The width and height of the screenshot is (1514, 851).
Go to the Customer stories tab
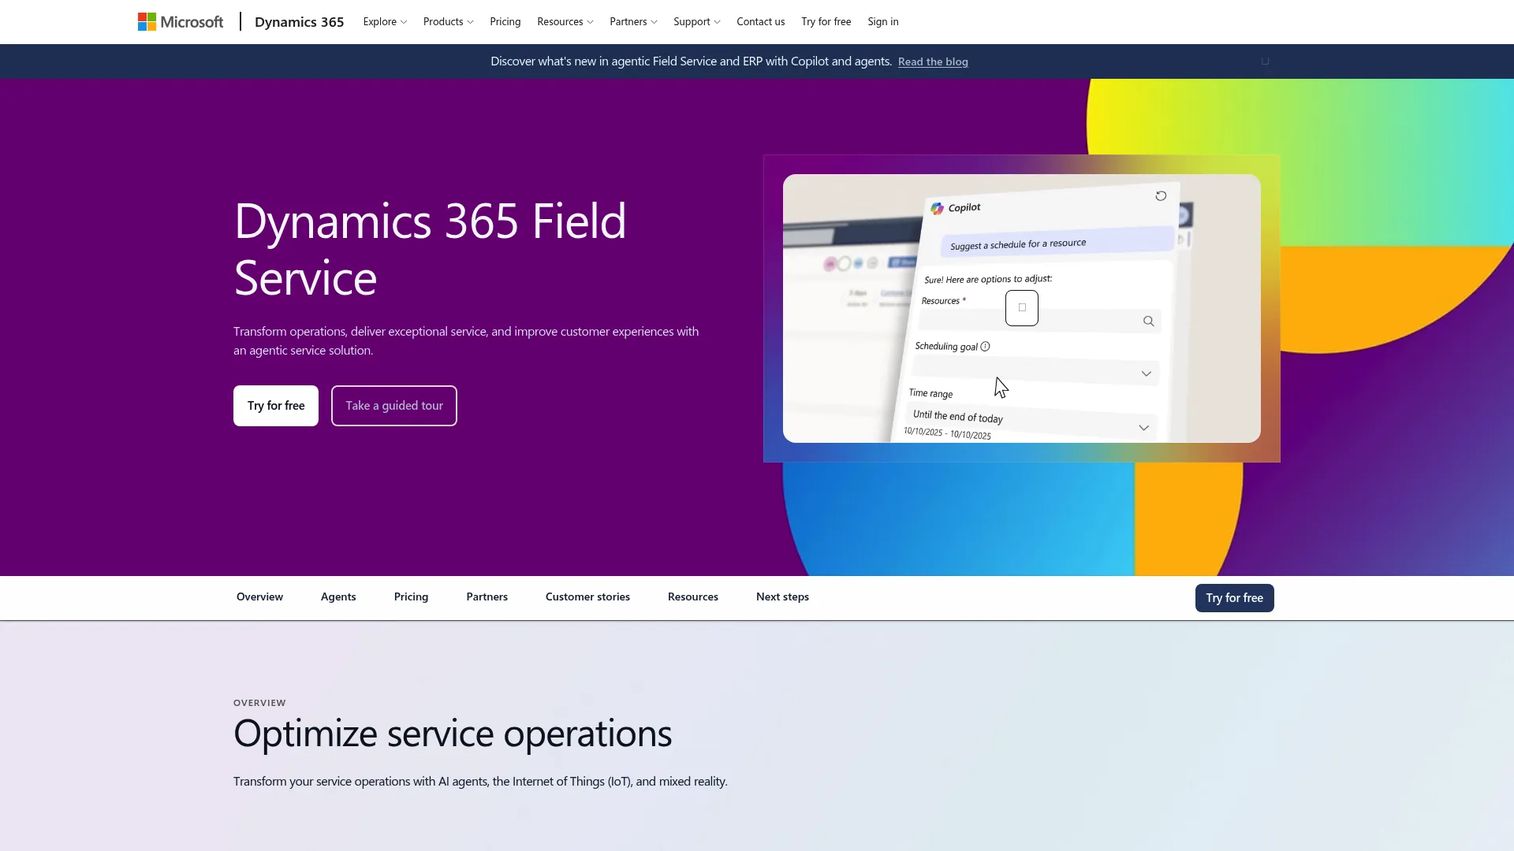click(588, 597)
